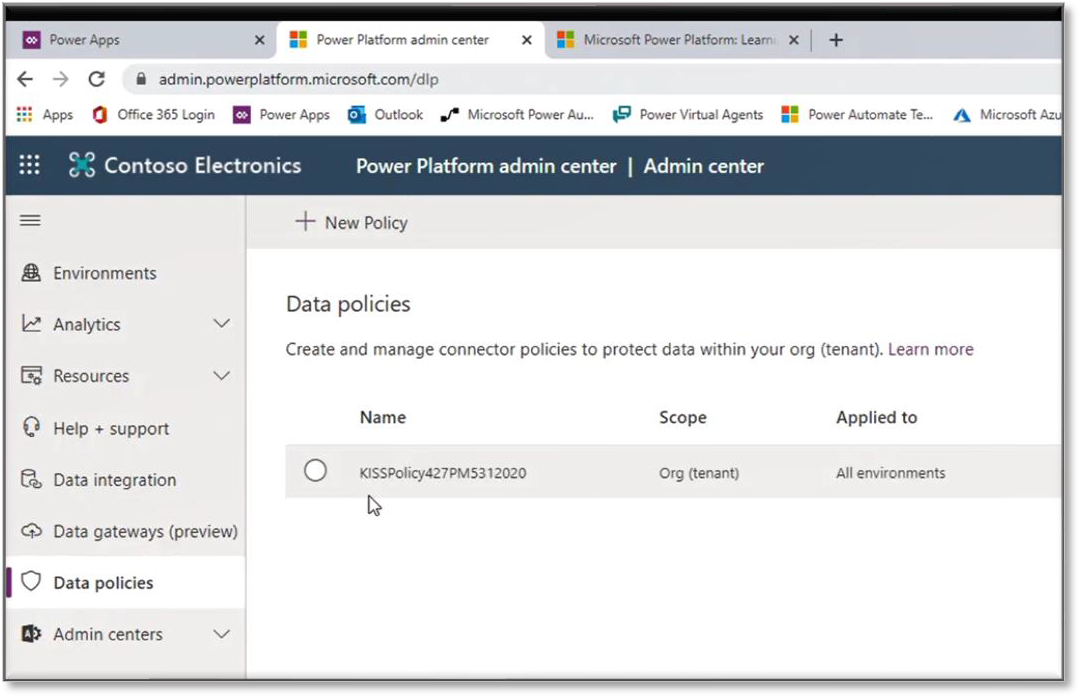
Task: Click the Data gateways cloud icon
Action: pos(31,531)
